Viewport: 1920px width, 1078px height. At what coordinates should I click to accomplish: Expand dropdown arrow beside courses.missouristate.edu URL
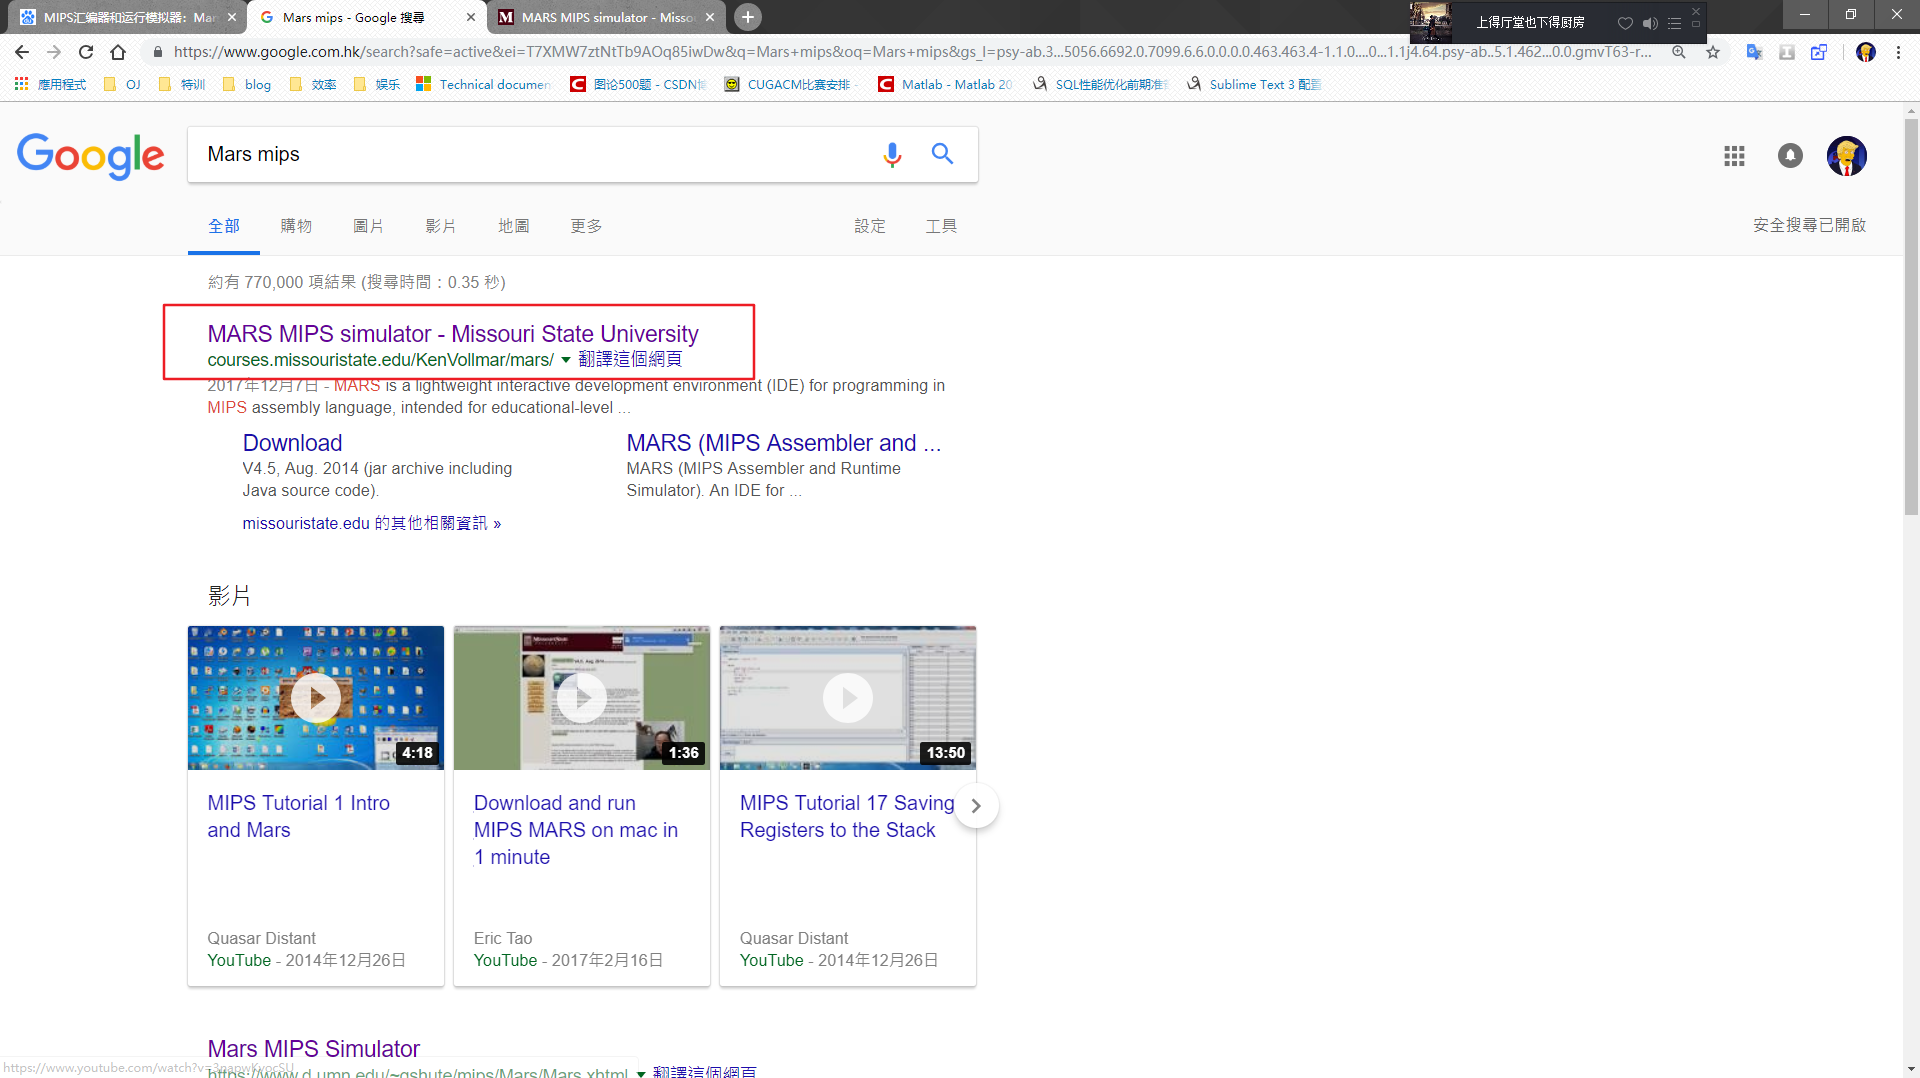(x=566, y=360)
